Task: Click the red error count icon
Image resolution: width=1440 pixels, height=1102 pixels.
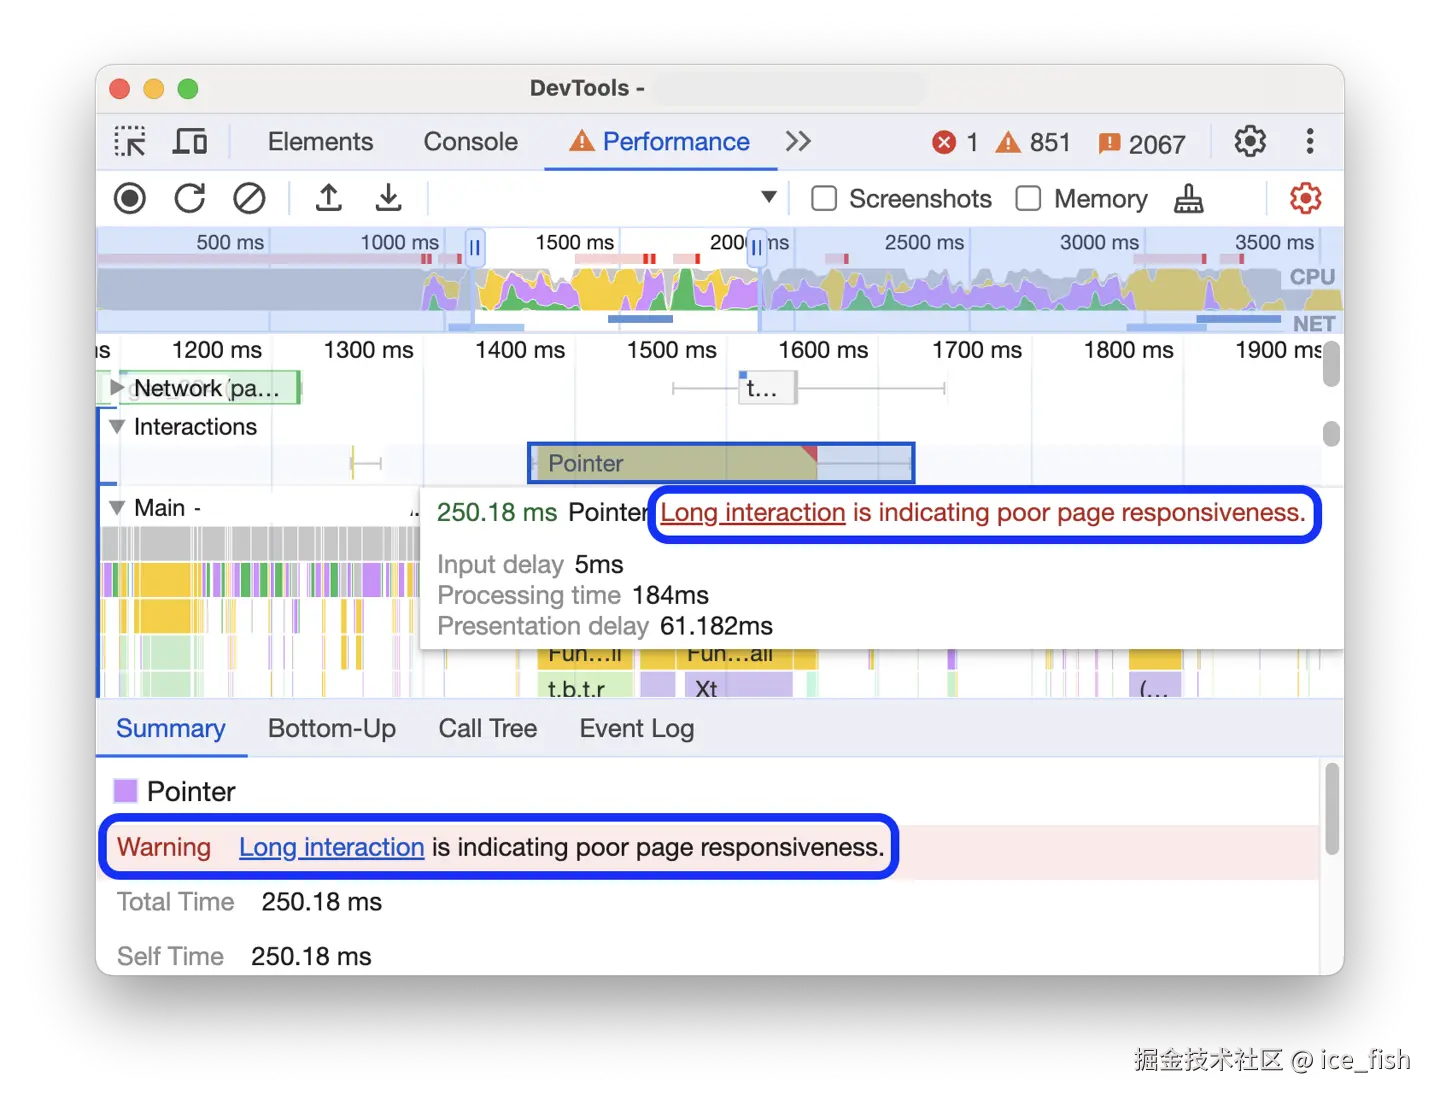Action: click(943, 143)
